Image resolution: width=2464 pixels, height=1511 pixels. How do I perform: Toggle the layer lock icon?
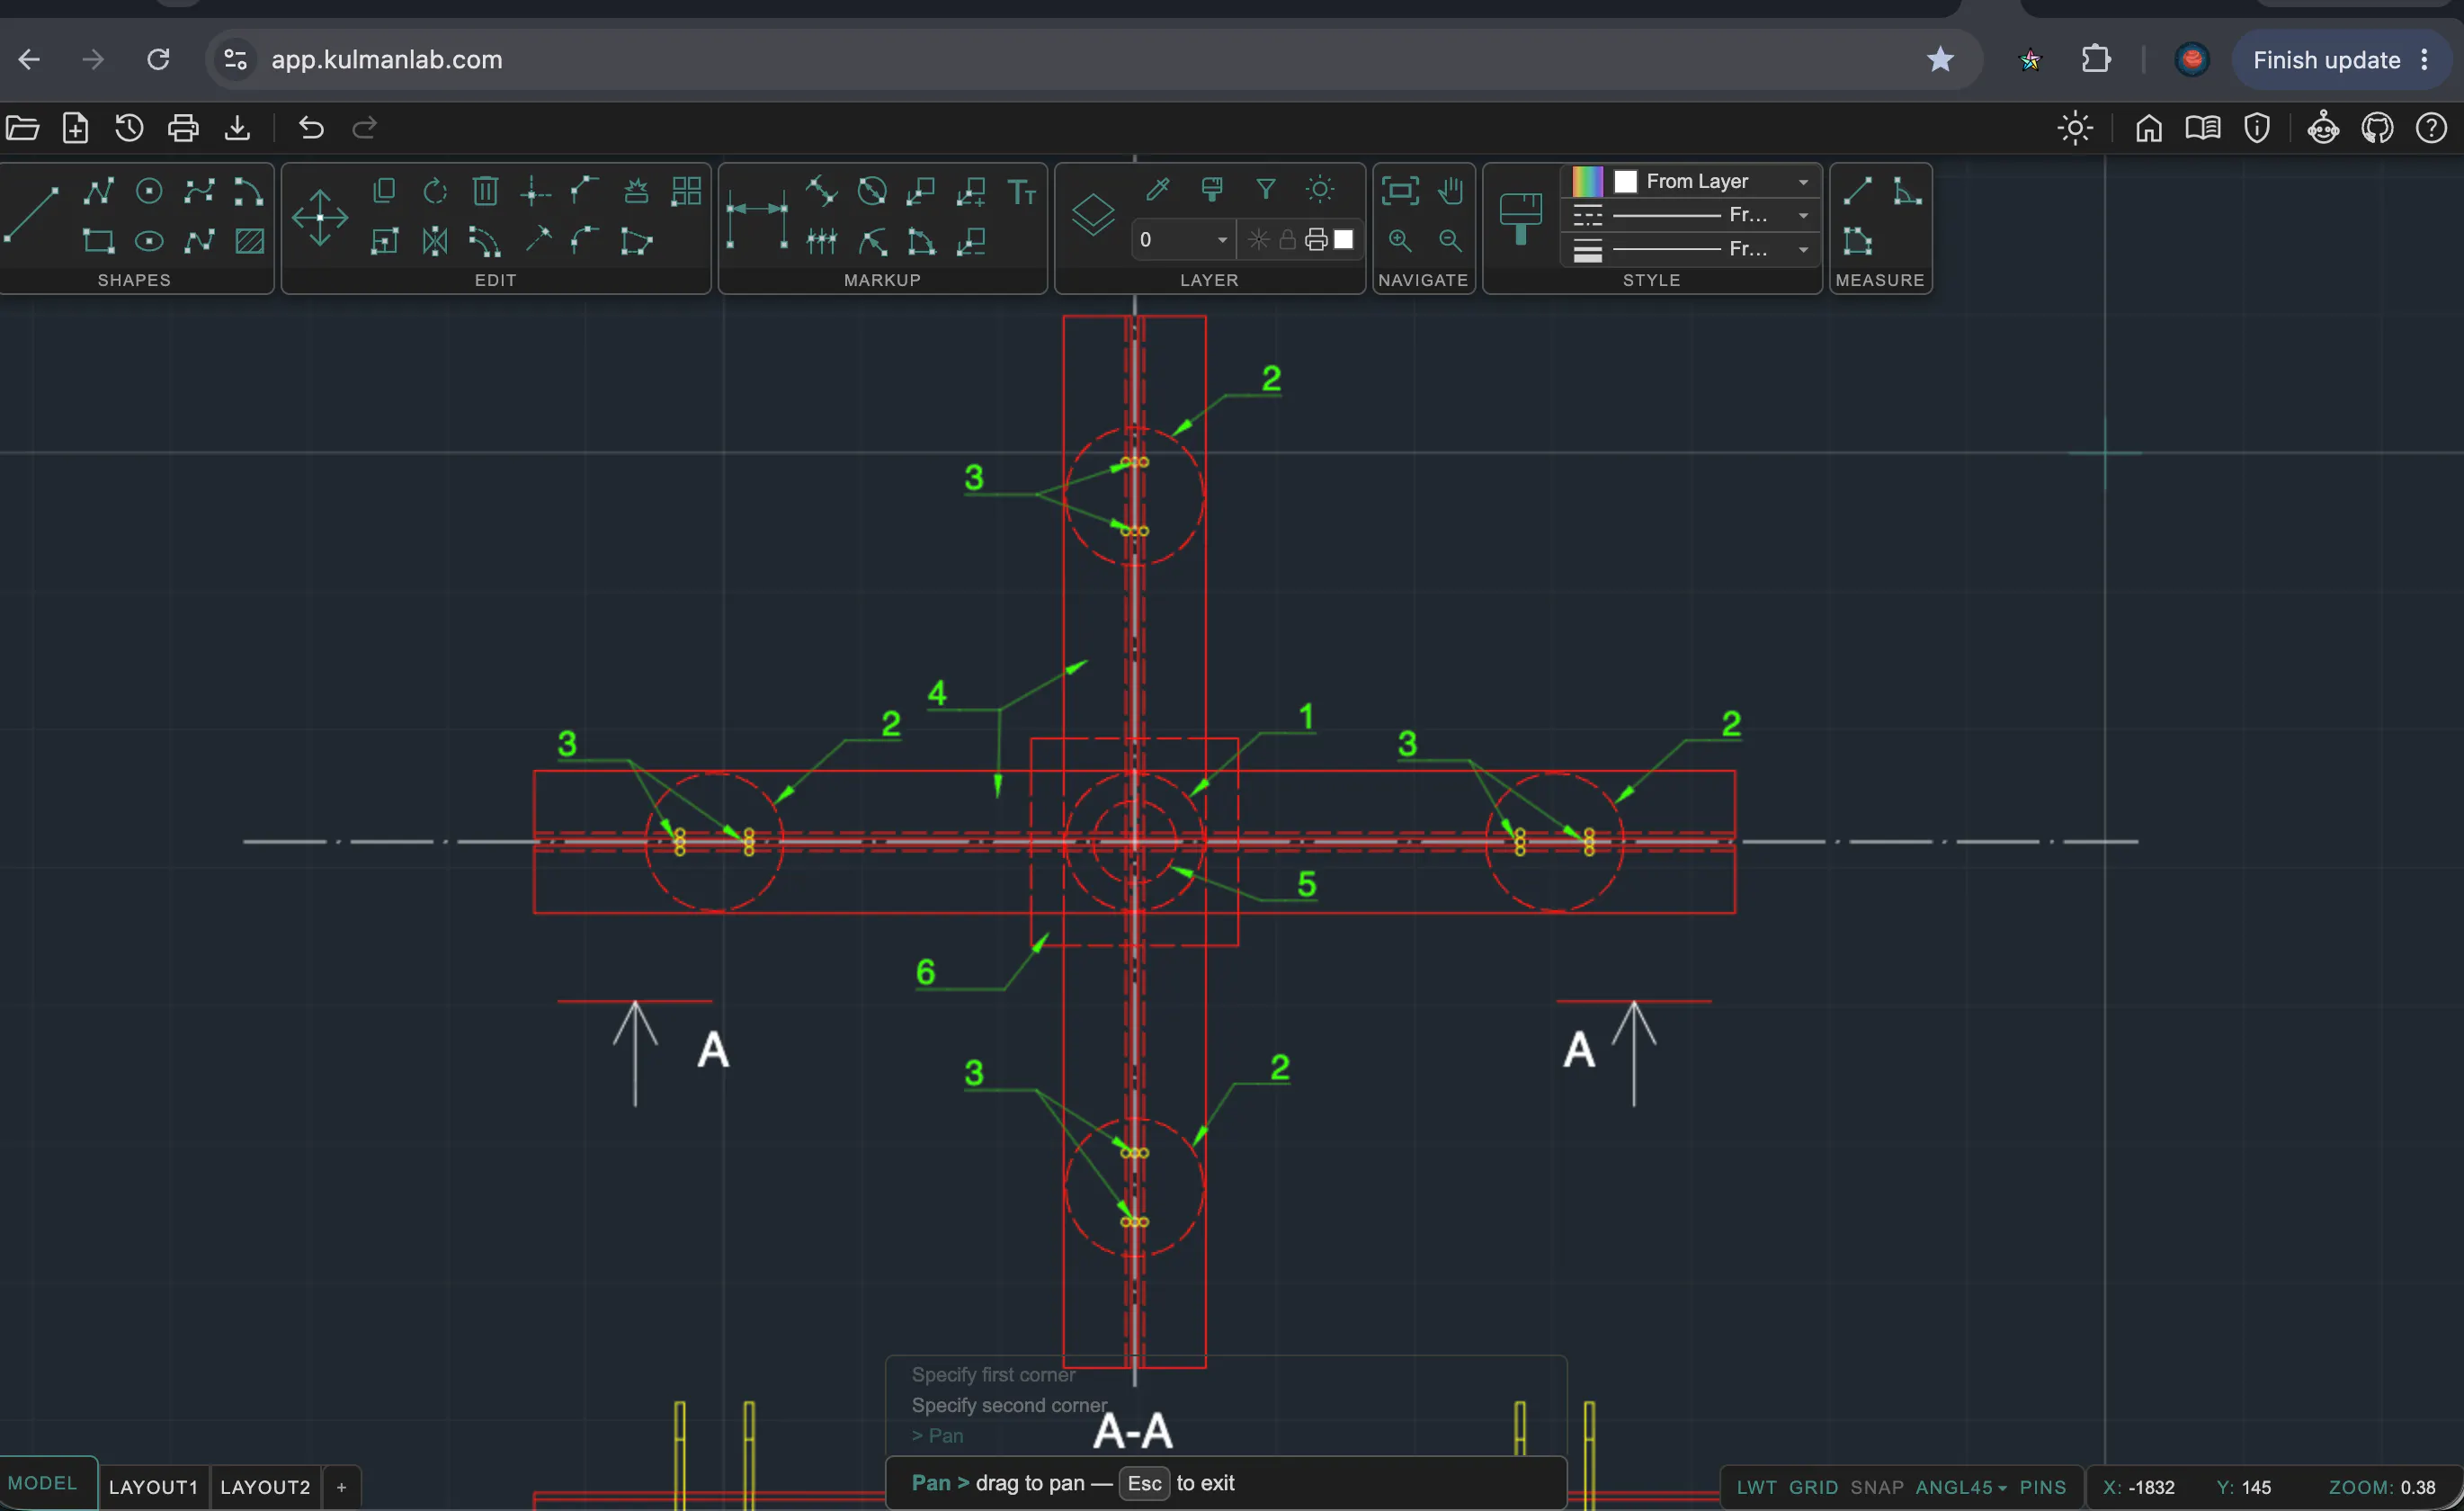1288,240
